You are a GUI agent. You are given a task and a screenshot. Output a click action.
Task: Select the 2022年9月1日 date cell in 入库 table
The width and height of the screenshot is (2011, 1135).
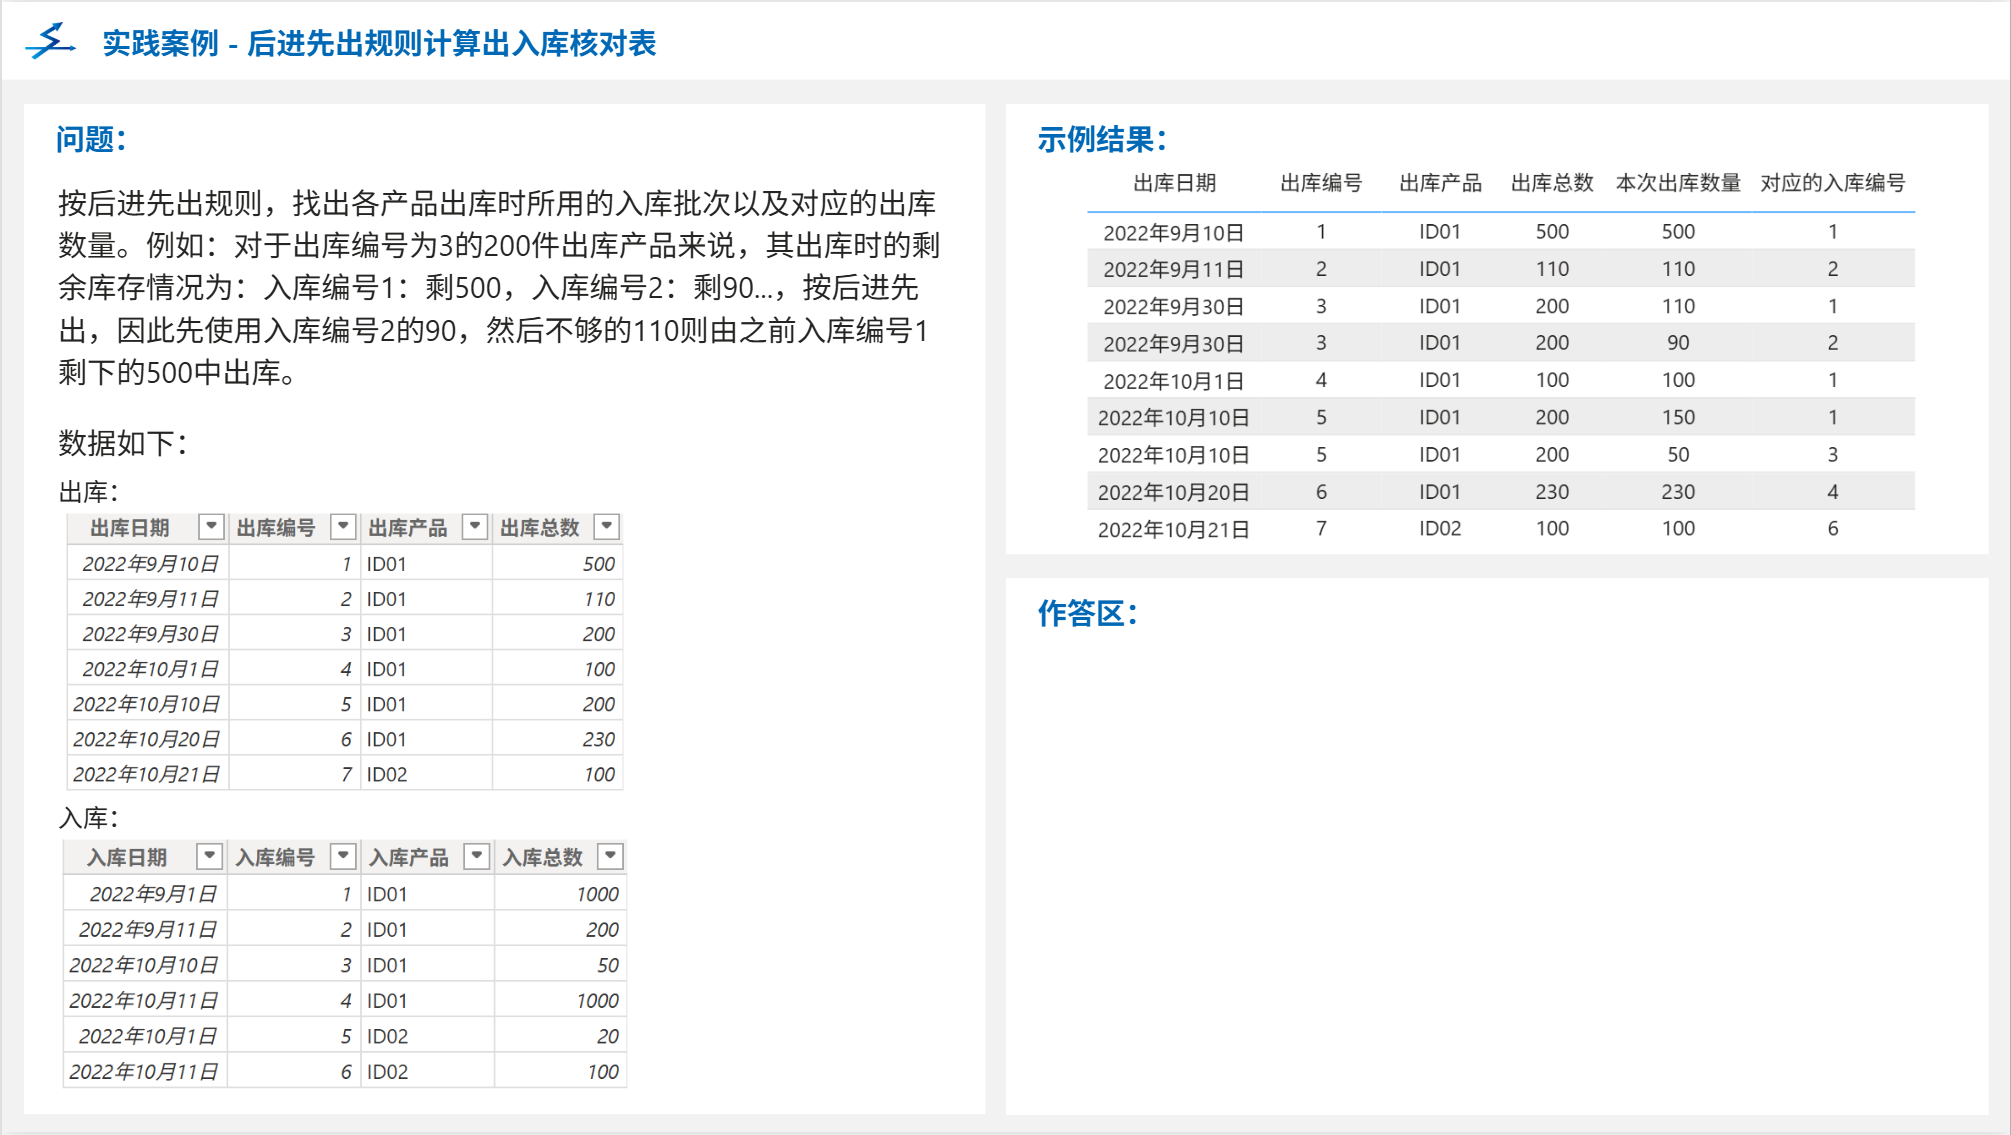click(152, 894)
